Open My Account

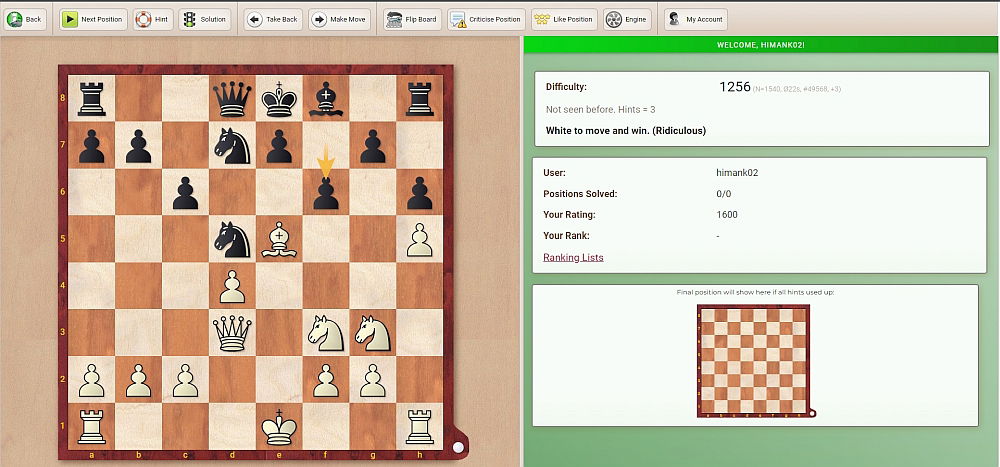[695, 19]
